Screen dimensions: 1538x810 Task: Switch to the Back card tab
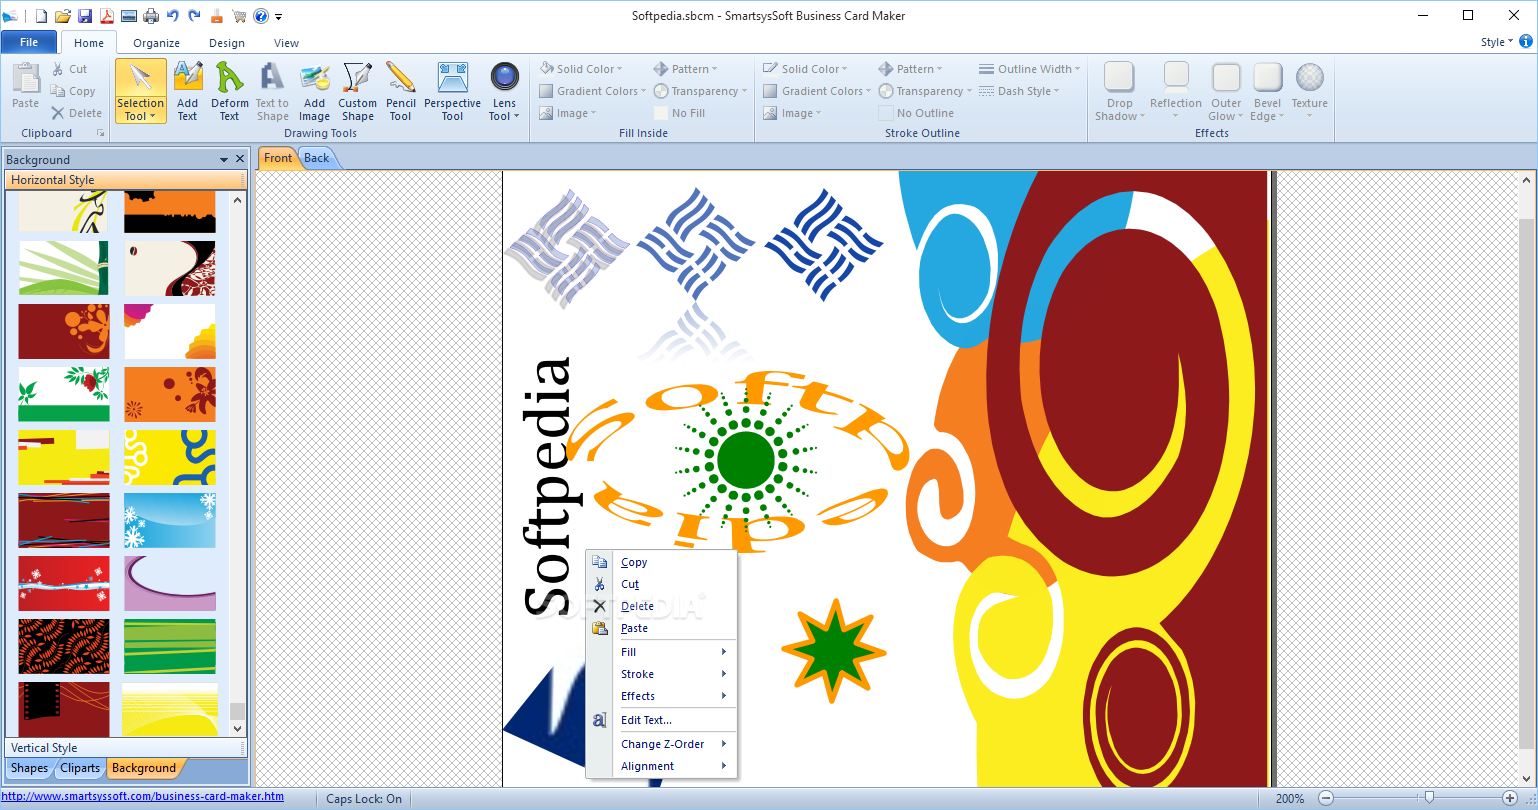coord(317,158)
